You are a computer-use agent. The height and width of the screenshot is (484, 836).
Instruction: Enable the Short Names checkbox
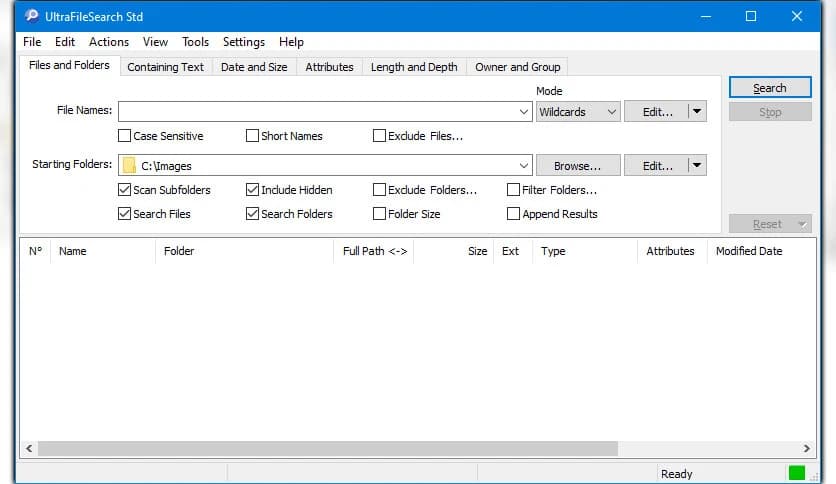[x=252, y=136]
